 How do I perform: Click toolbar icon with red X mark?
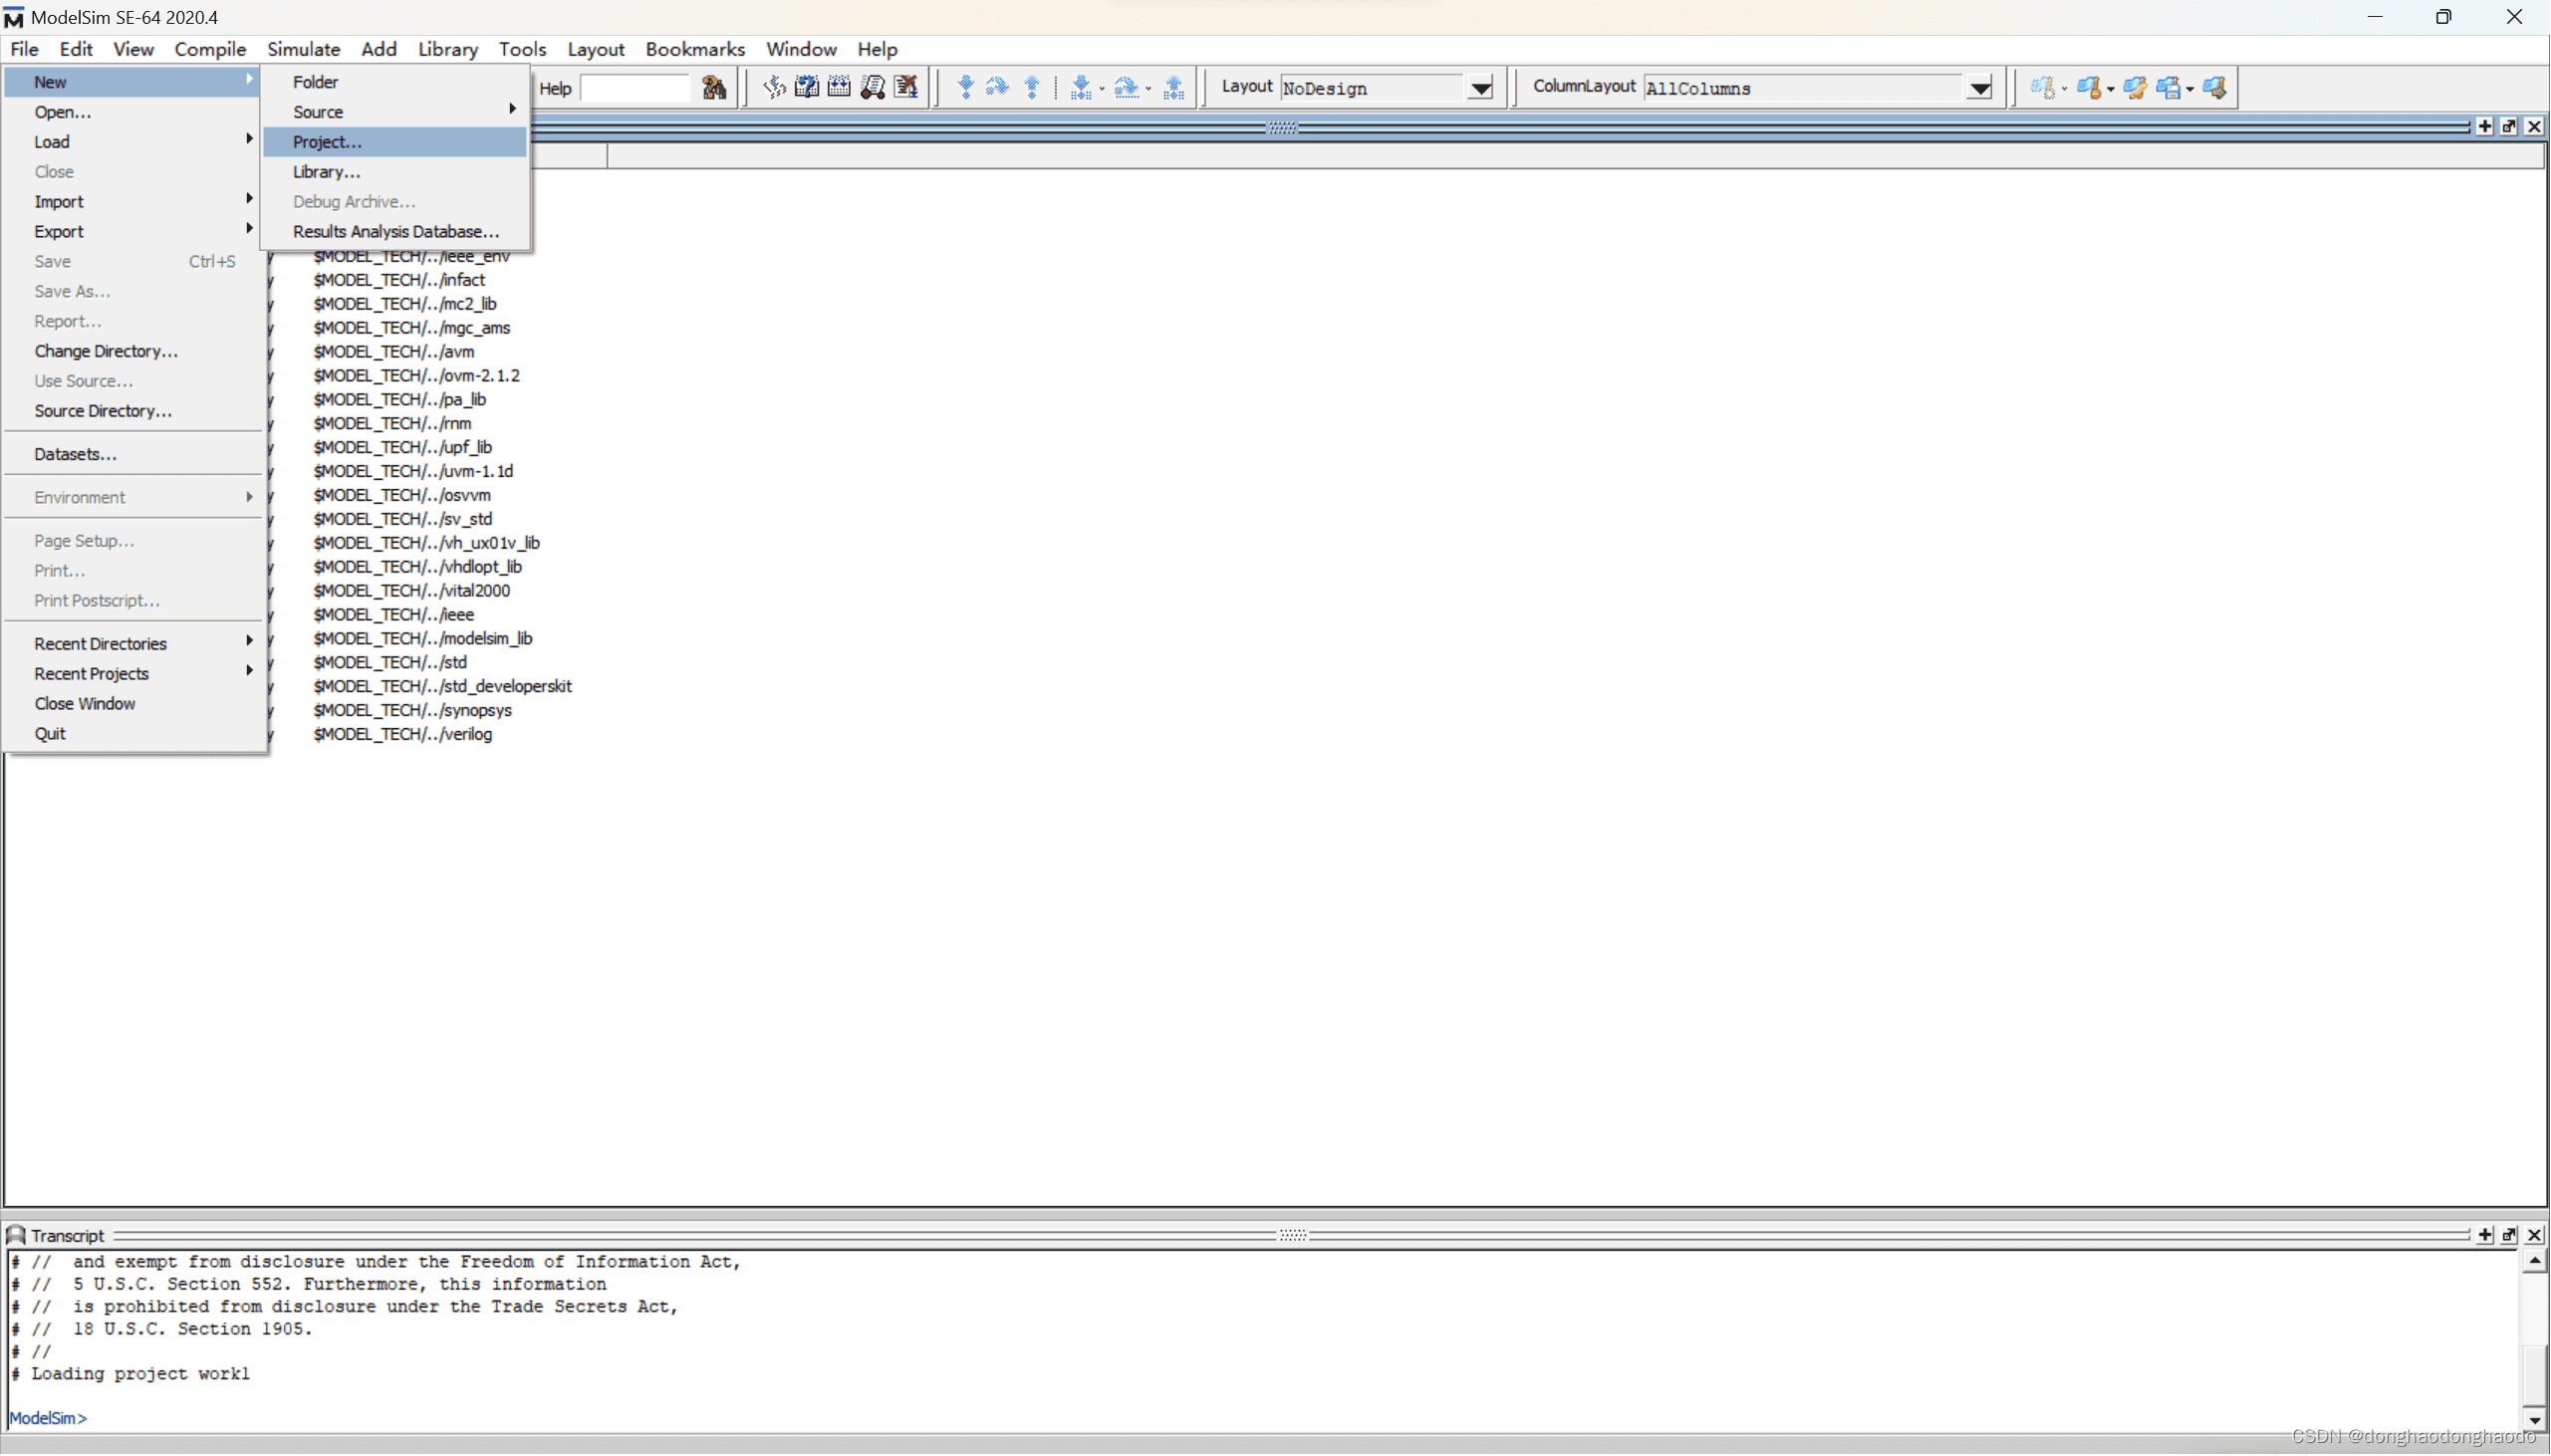tap(906, 88)
